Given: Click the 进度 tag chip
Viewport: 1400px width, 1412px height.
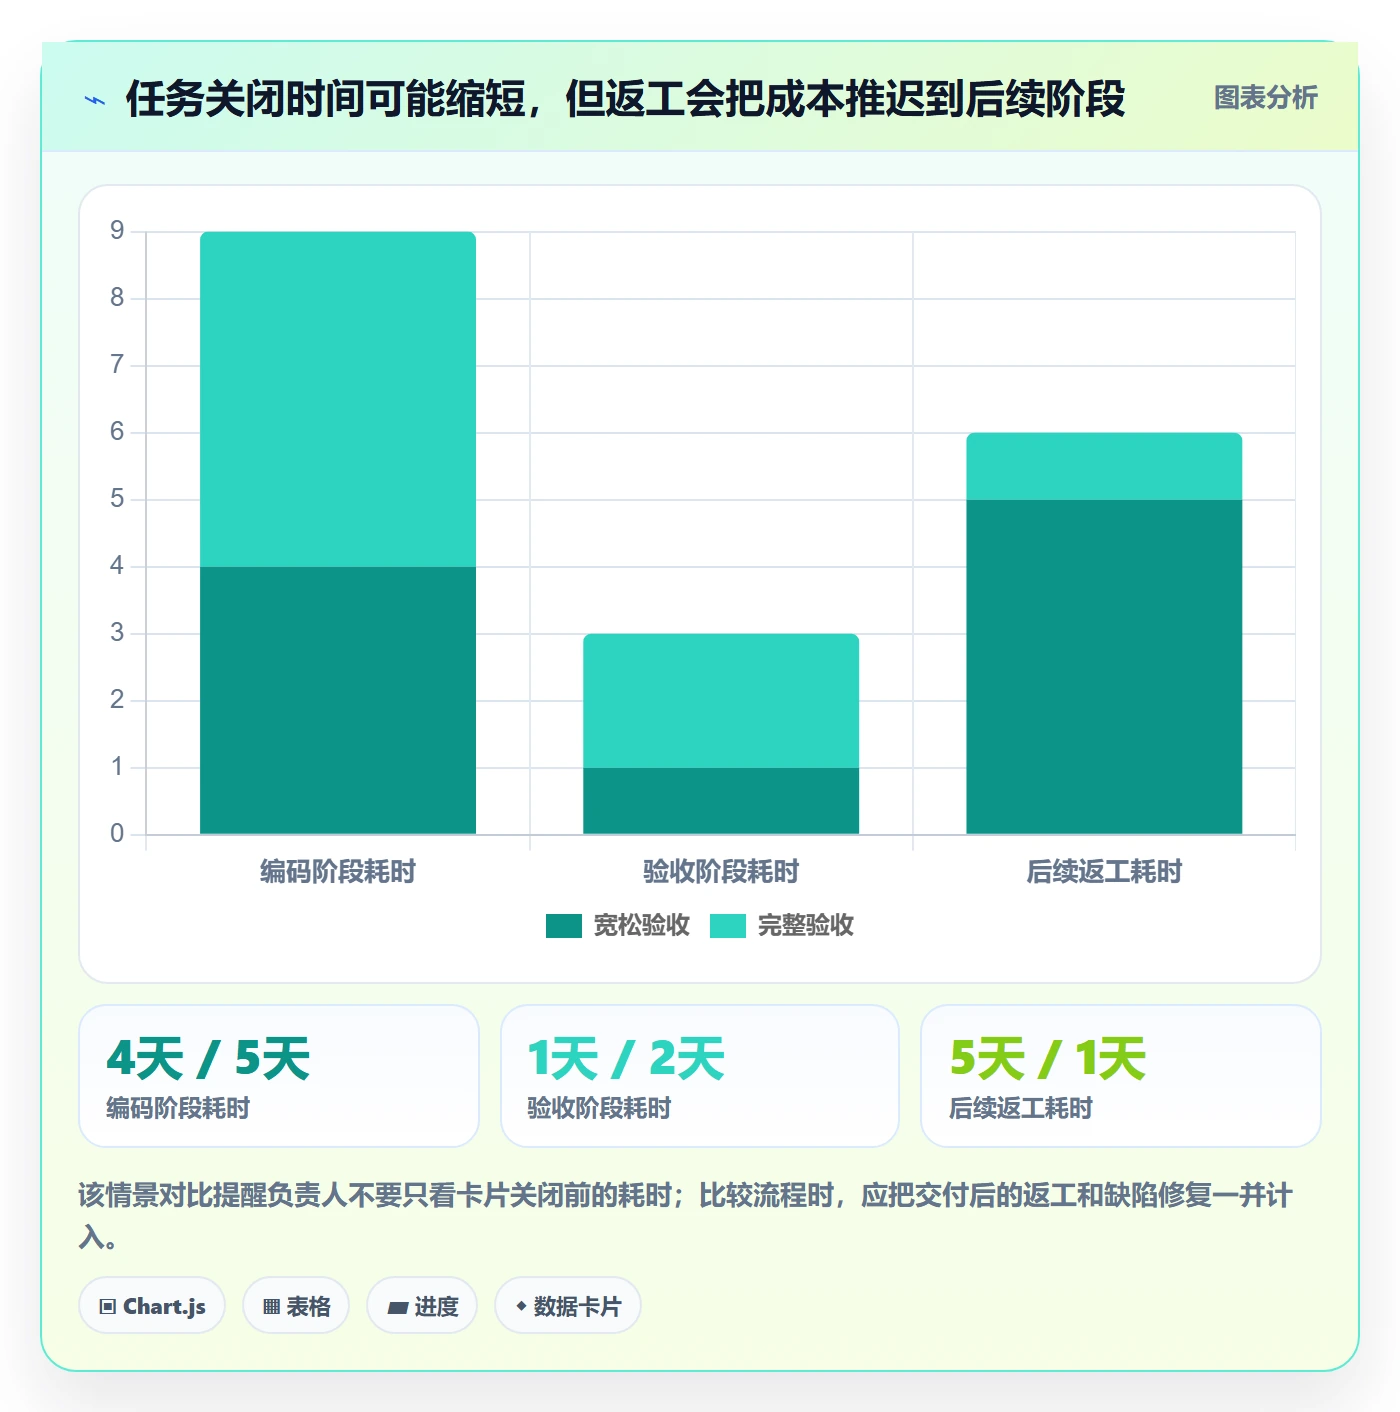Looking at the screenshot, I should click(x=422, y=1305).
